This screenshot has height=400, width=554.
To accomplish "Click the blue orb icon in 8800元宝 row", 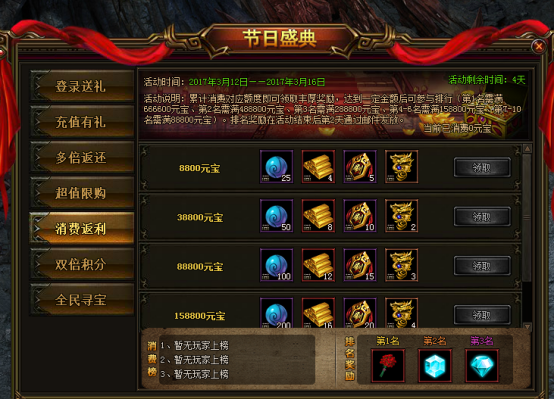I will pos(276,166).
